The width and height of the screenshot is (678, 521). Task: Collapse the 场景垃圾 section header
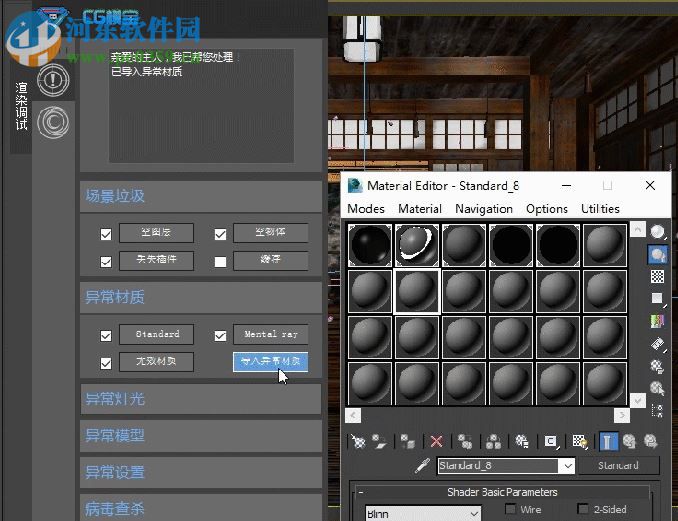pyautogui.click(x=201, y=196)
